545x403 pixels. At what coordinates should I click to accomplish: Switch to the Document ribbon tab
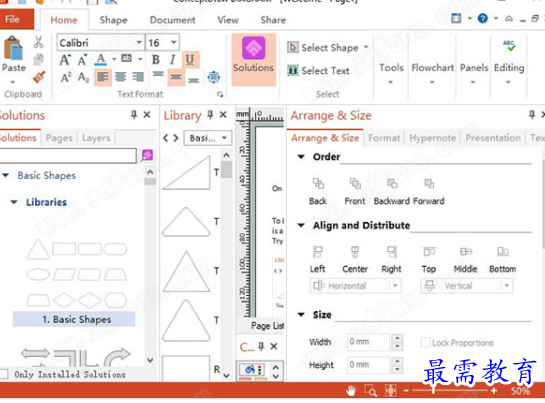click(x=172, y=20)
